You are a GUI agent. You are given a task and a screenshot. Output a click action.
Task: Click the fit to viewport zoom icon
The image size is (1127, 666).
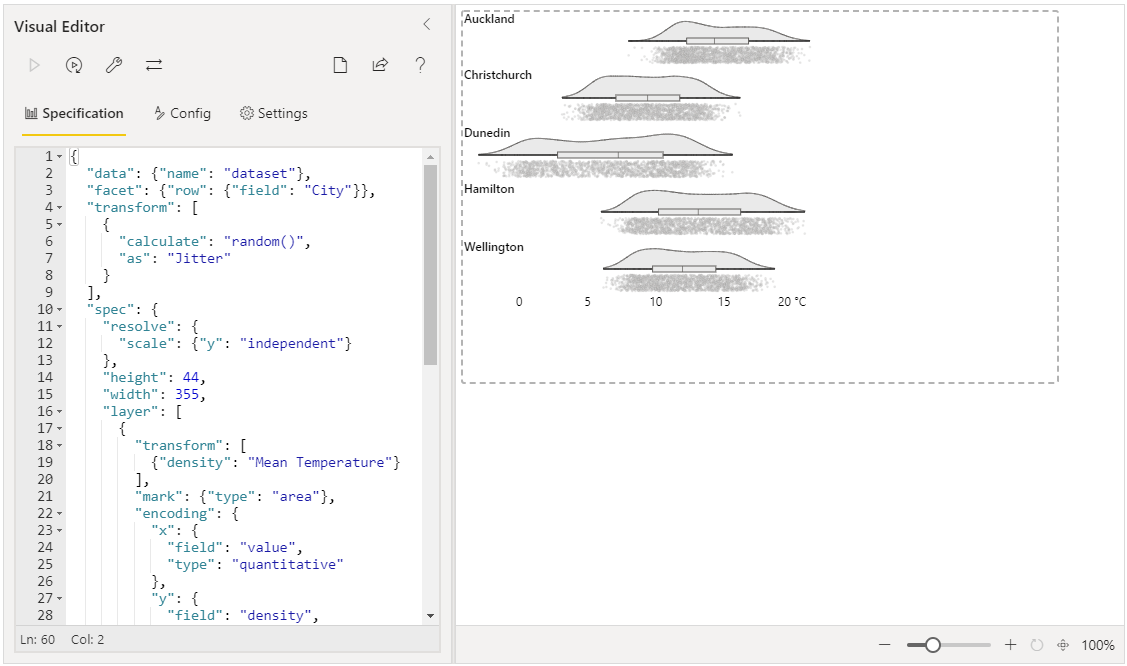coord(1063,645)
